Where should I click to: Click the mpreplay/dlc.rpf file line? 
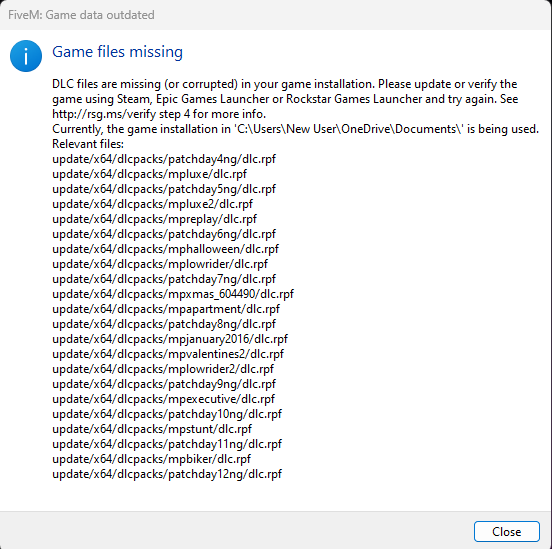[155, 219]
